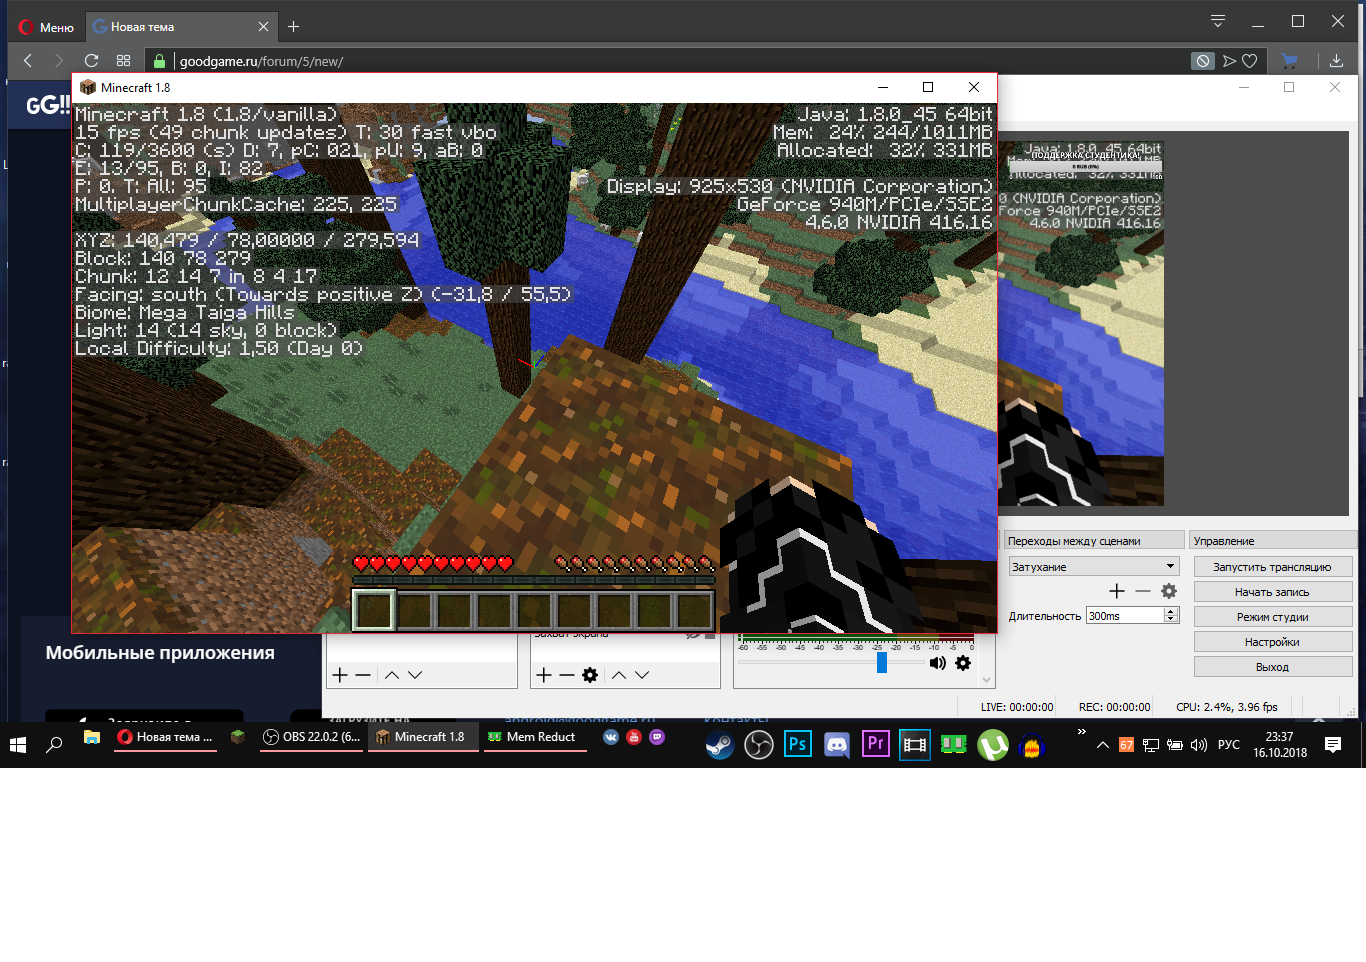The height and width of the screenshot is (962, 1366).
Task: Move scene down in OBS list
Action: tap(415, 675)
